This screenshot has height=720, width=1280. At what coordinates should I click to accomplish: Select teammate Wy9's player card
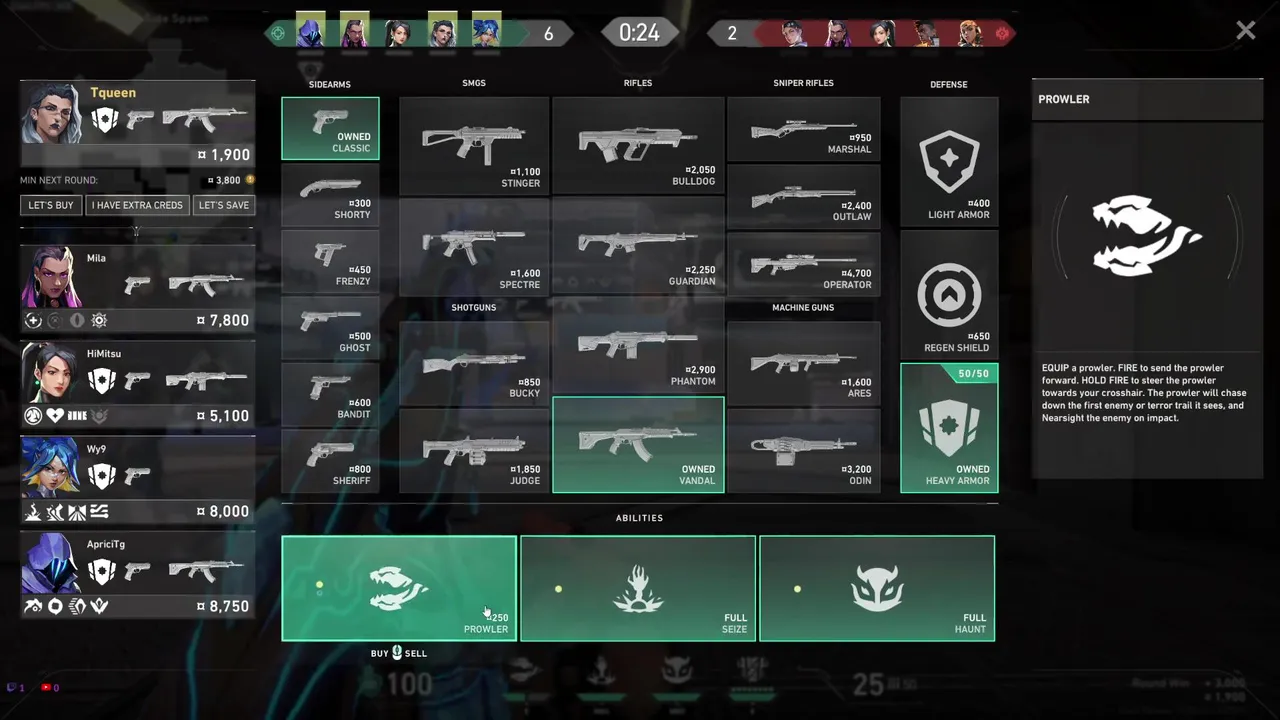137,481
